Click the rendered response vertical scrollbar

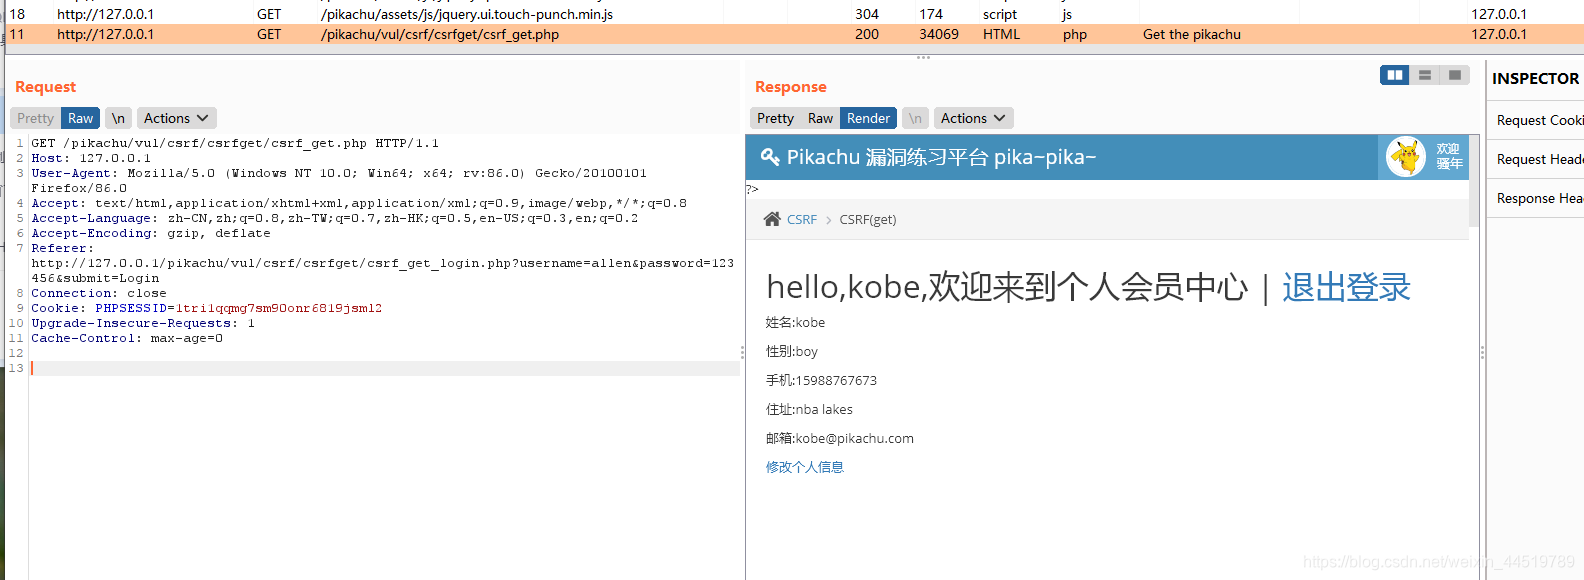tap(1473, 180)
